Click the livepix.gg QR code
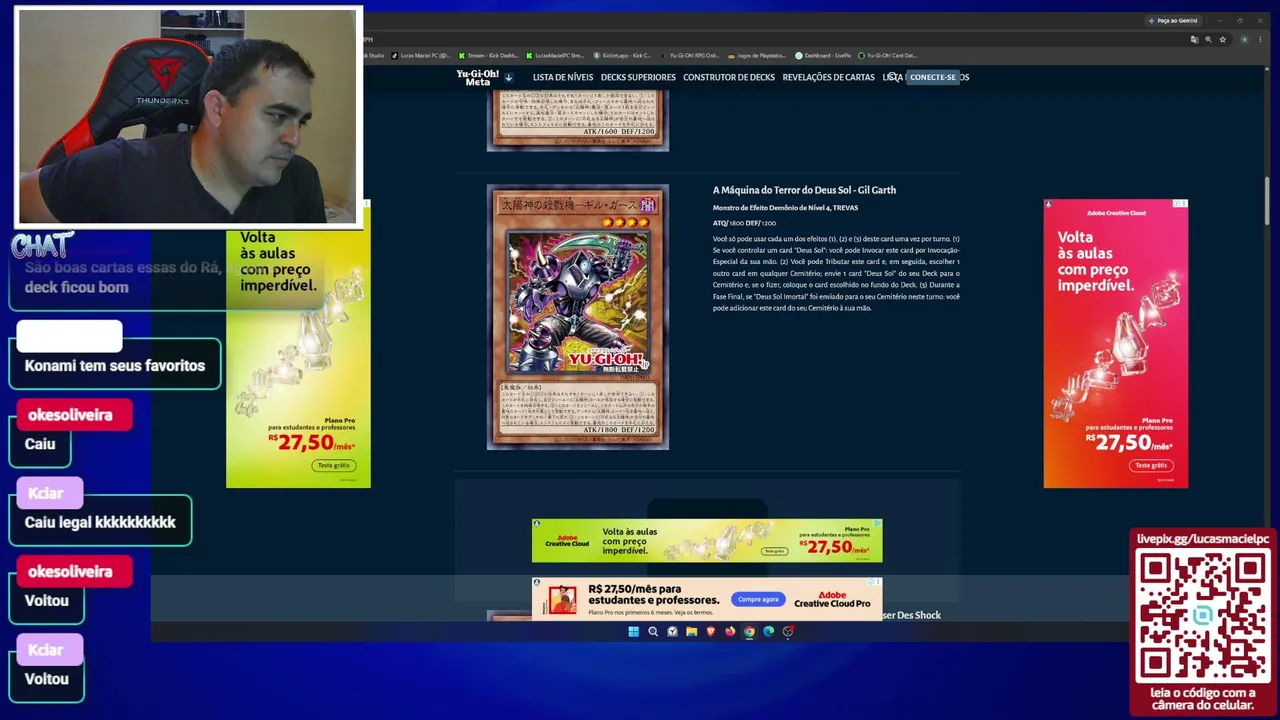1280x720 pixels. tap(1203, 616)
